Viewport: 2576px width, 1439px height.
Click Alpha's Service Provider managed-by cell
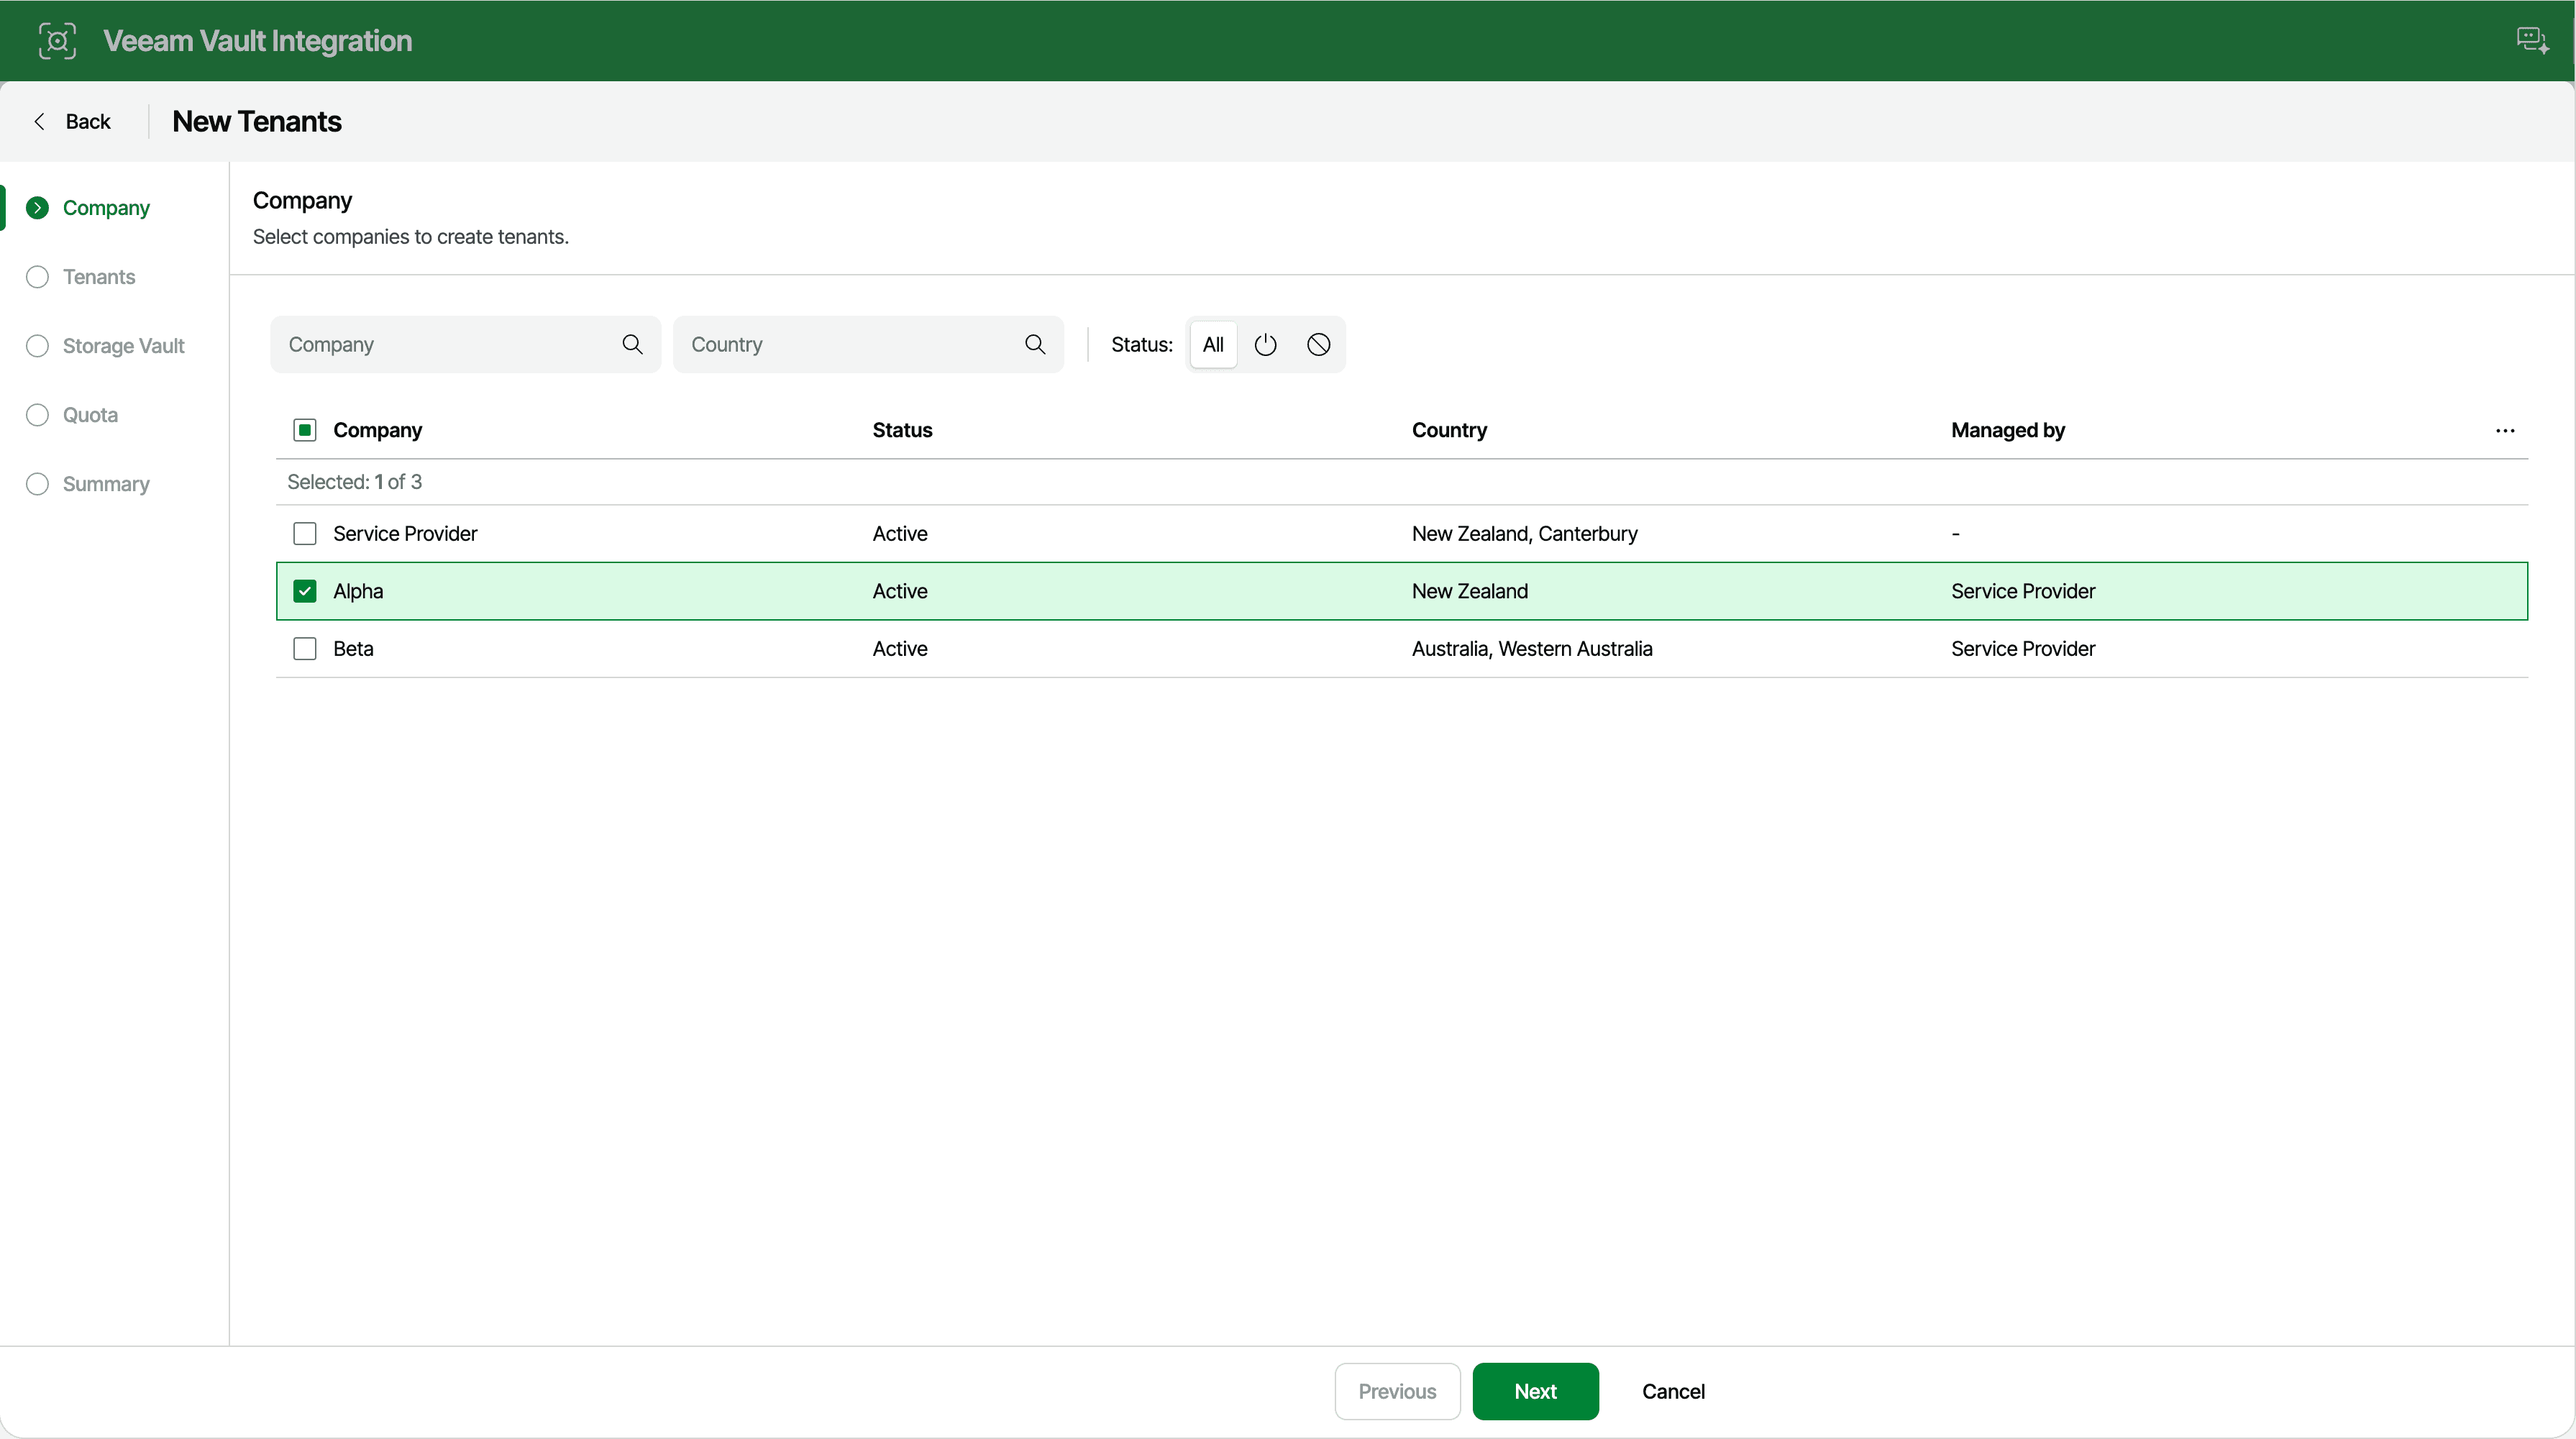(2023, 591)
